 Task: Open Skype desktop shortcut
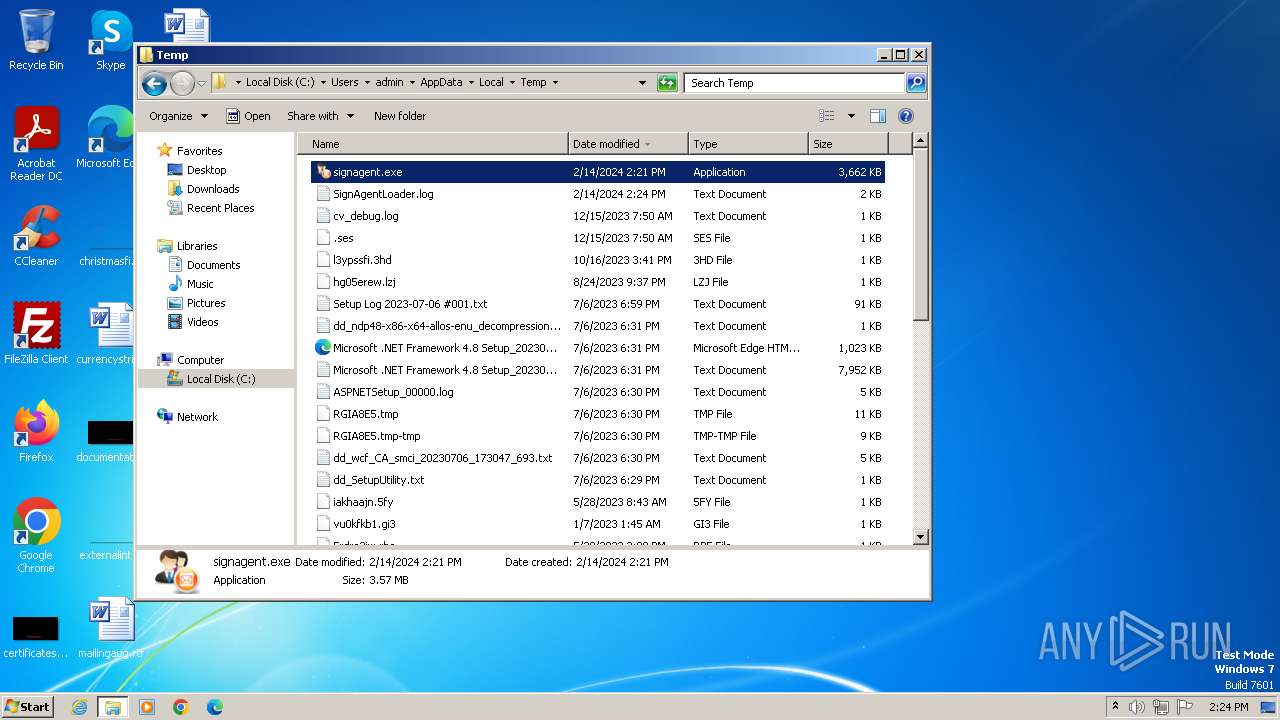(111, 40)
